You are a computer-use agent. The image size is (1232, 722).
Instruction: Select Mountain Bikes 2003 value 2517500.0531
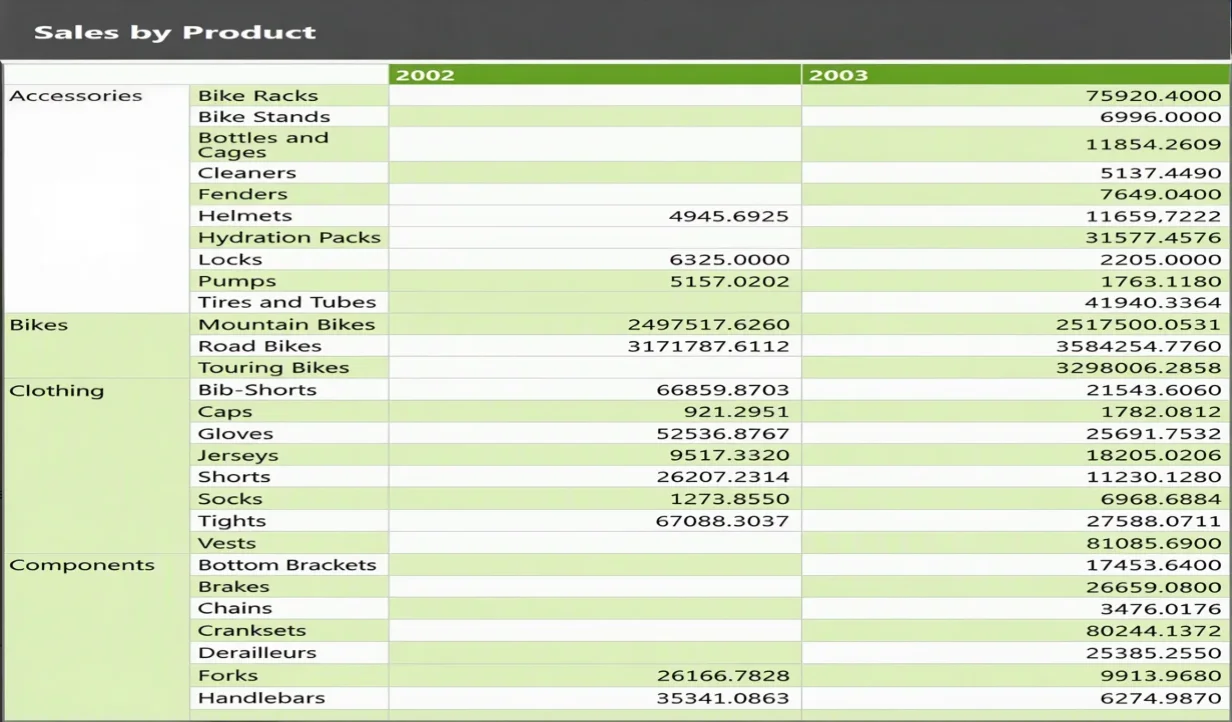tap(1139, 325)
